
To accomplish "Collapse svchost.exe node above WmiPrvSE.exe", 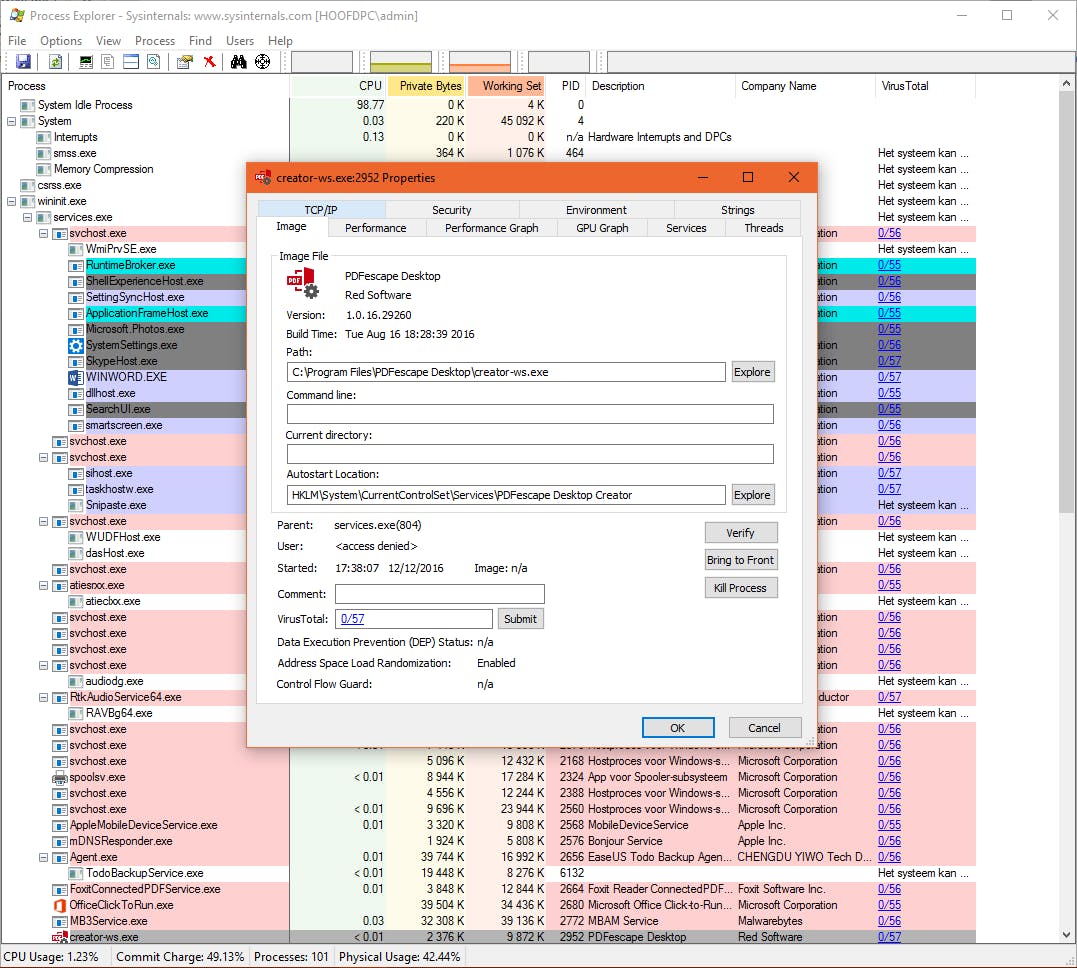I will [43, 234].
